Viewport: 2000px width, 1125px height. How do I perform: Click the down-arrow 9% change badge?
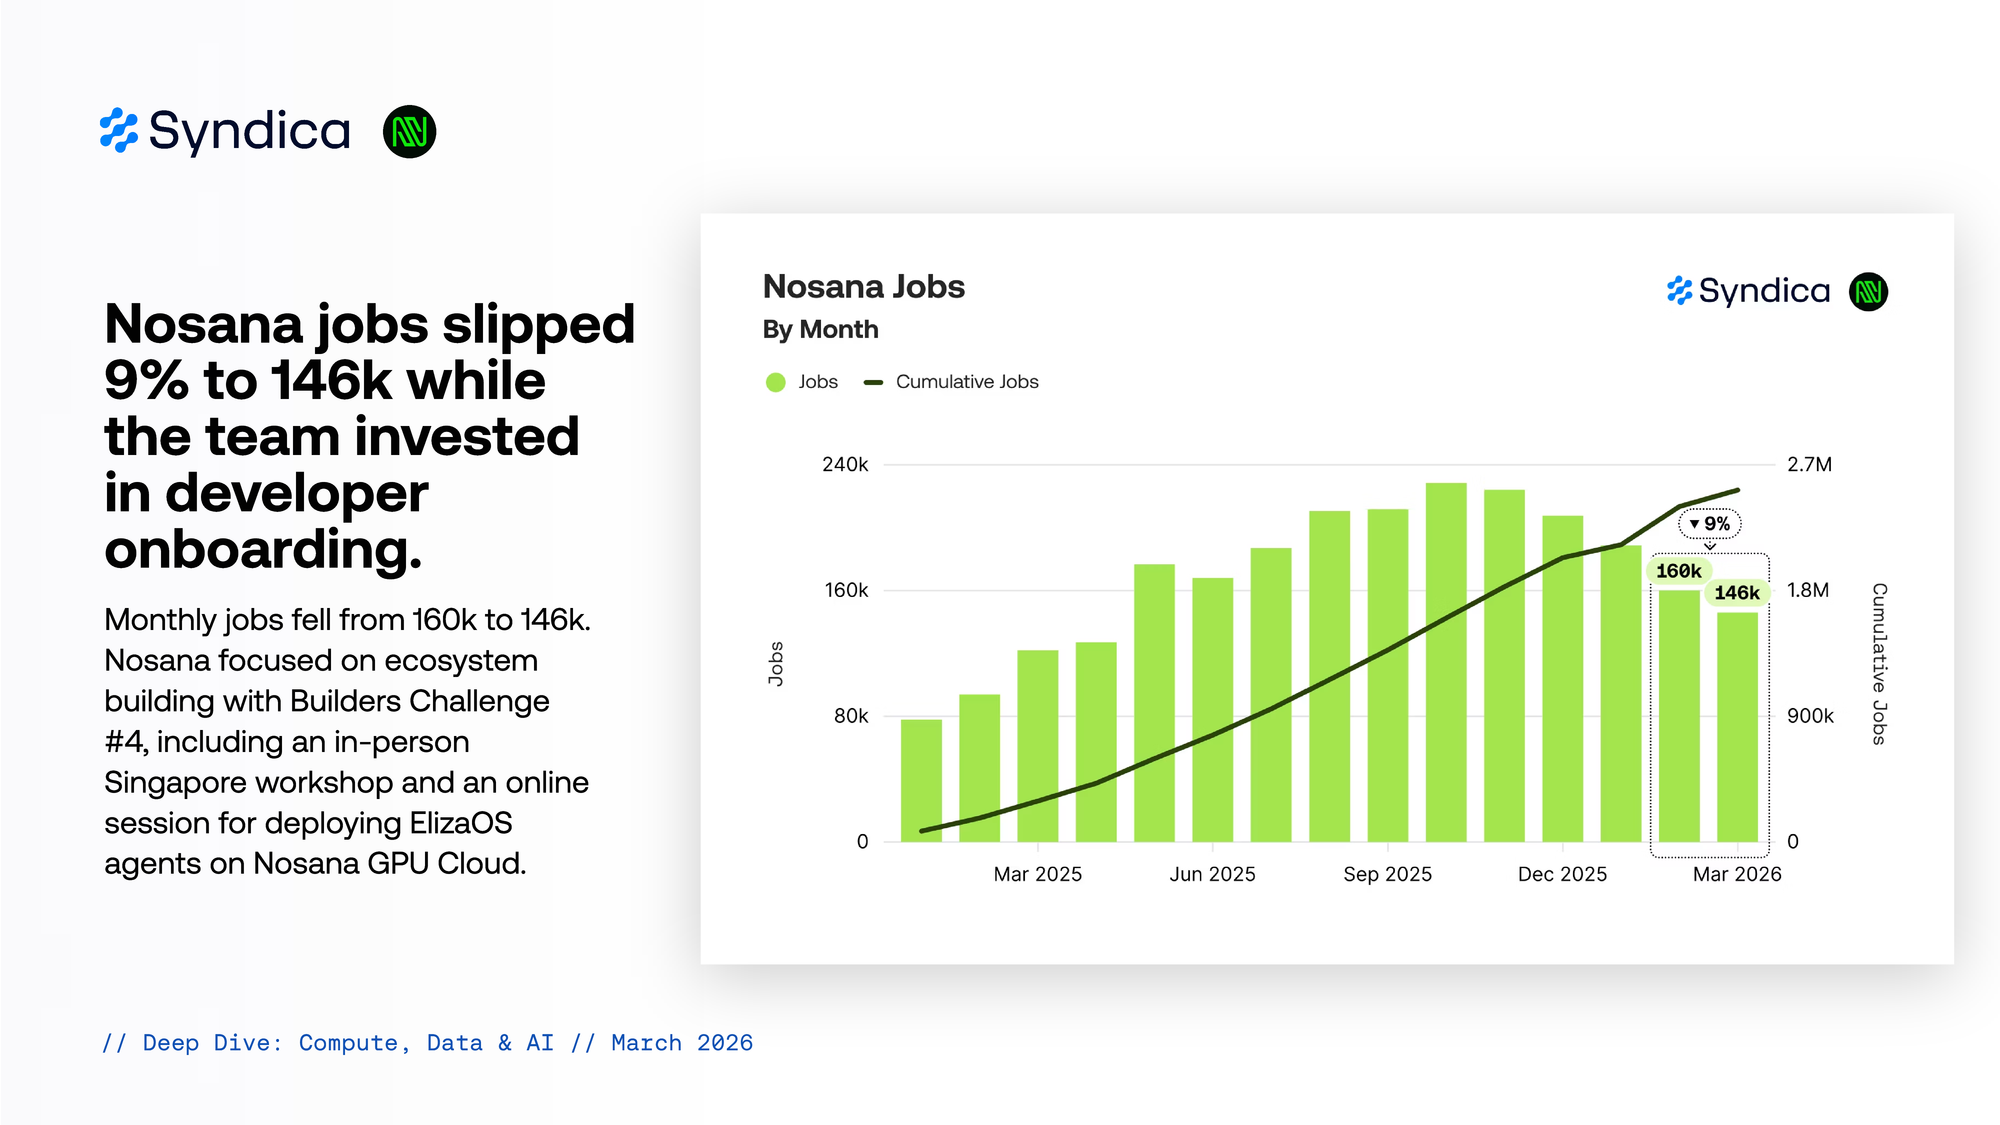point(1709,524)
